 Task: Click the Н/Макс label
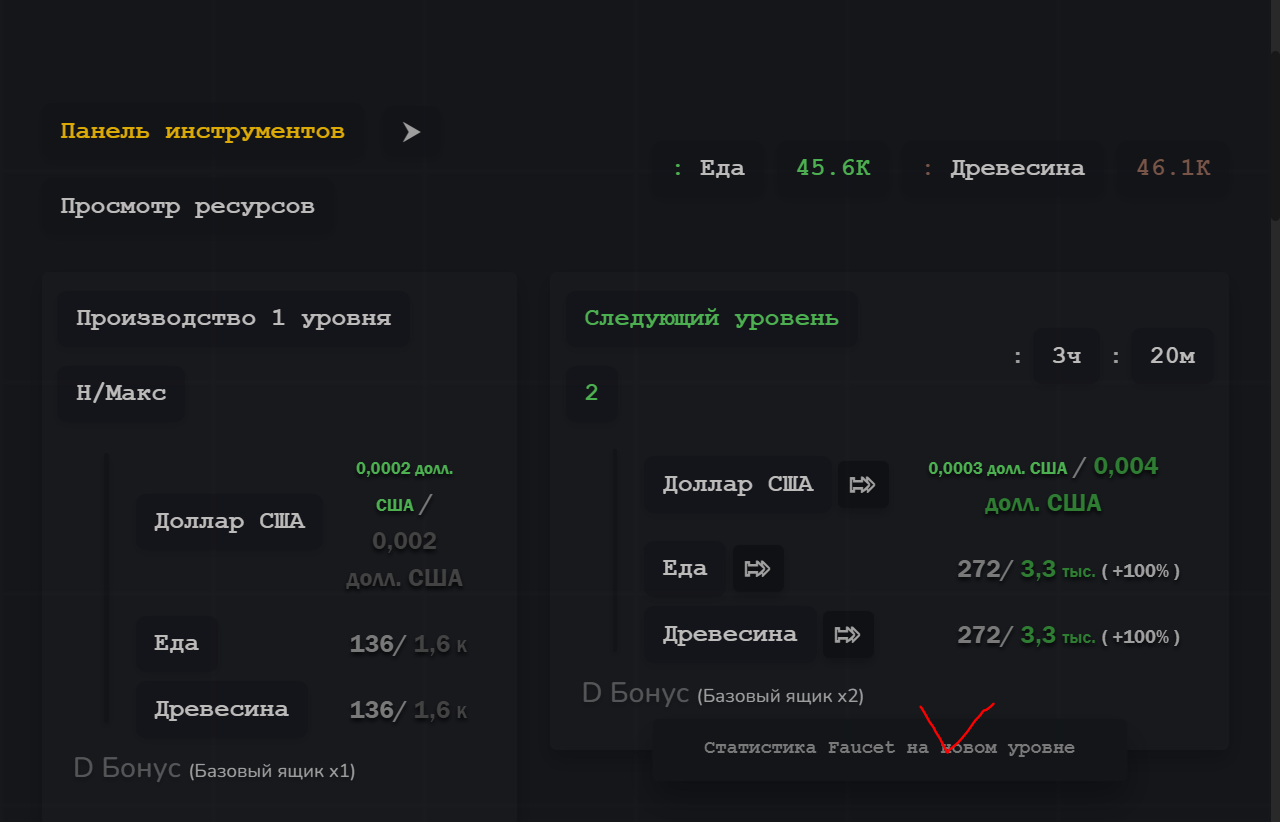point(121,393)
